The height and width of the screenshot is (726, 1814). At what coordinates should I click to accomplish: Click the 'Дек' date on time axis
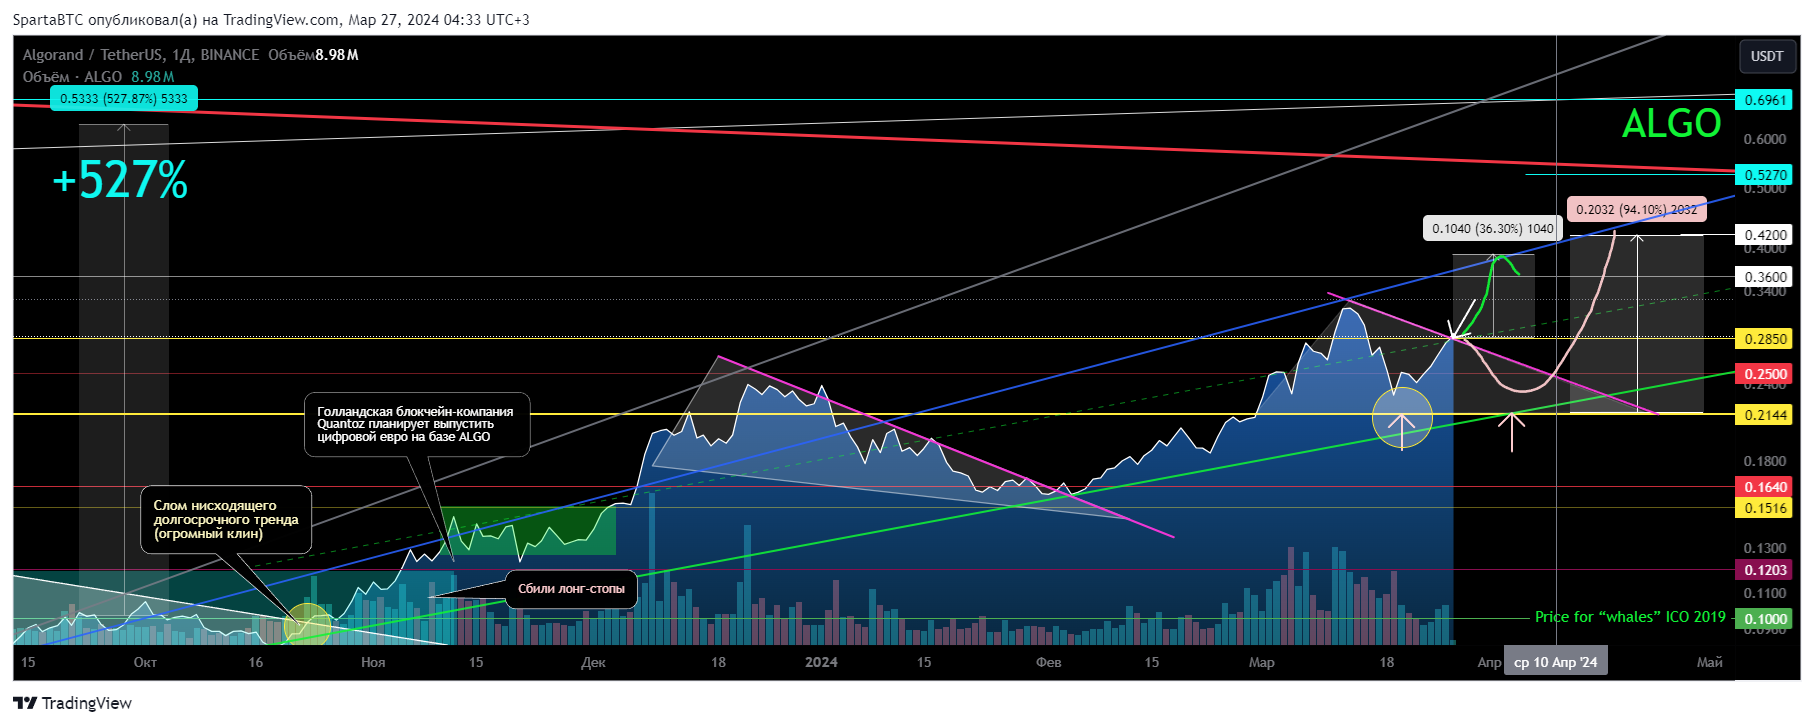click(x=593, y=662)
